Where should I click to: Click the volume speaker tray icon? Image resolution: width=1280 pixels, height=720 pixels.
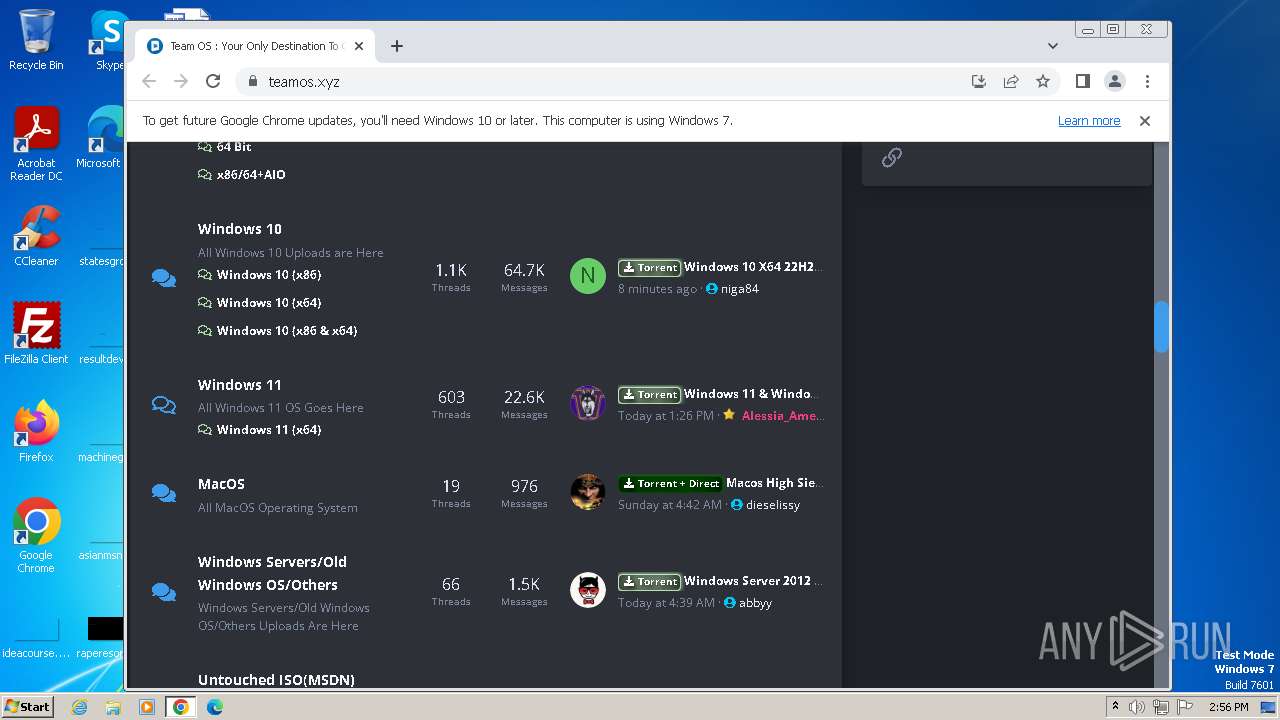(1137, 707)
